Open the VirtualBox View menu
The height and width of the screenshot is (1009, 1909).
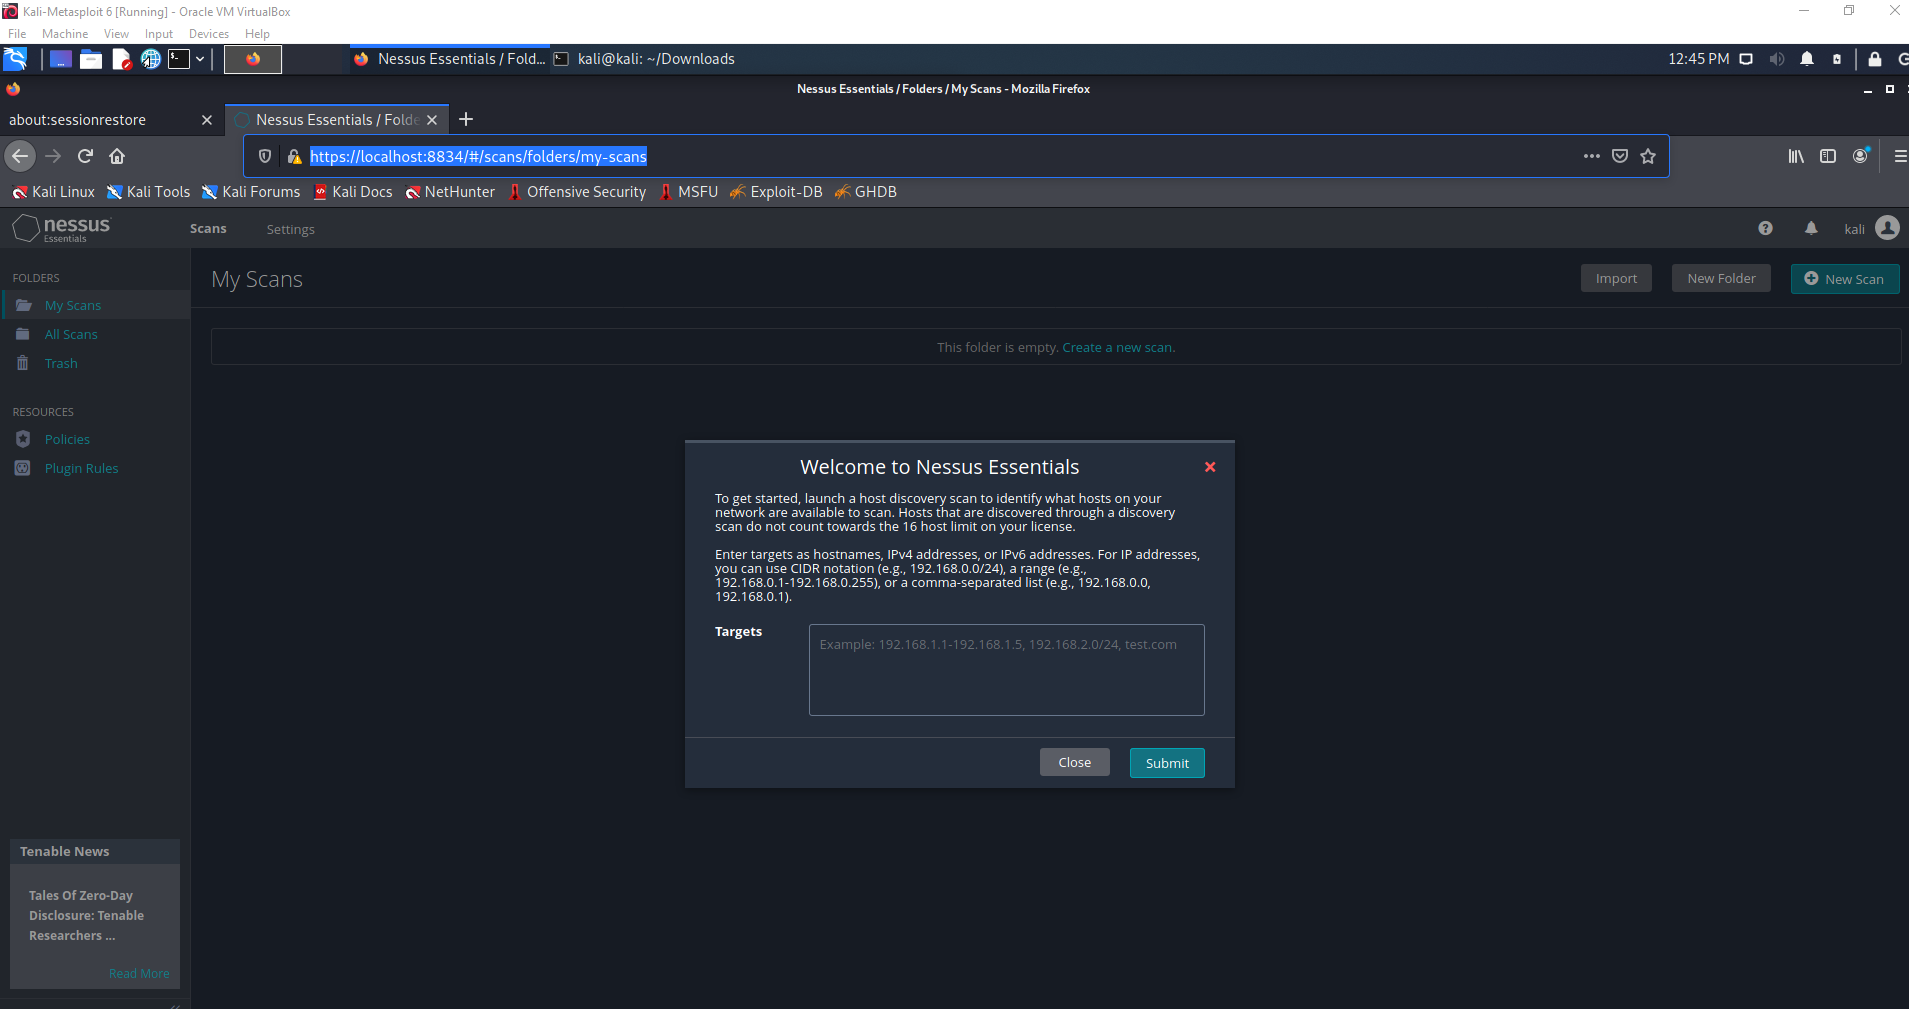(x=116, y=34)
